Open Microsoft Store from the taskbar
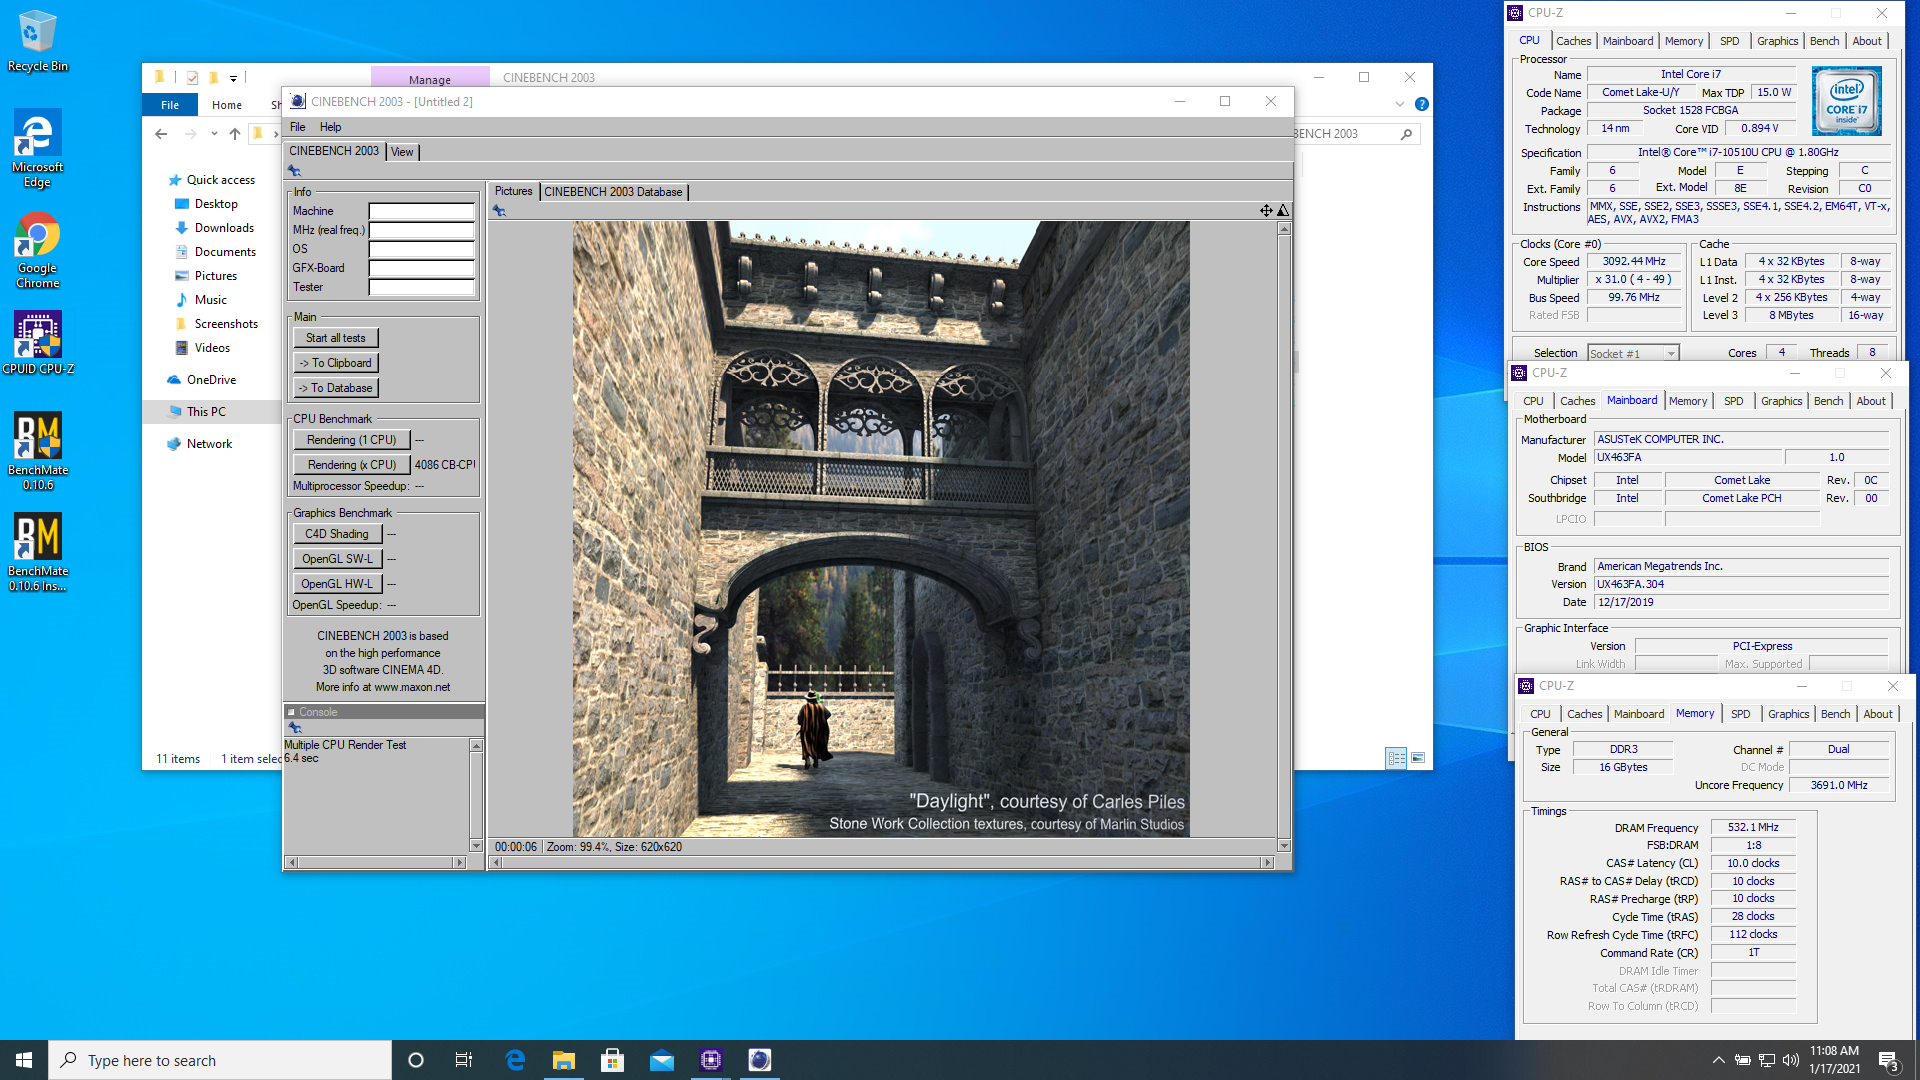Viewport: 1920px width, 1080px height. pos(613,1060)
